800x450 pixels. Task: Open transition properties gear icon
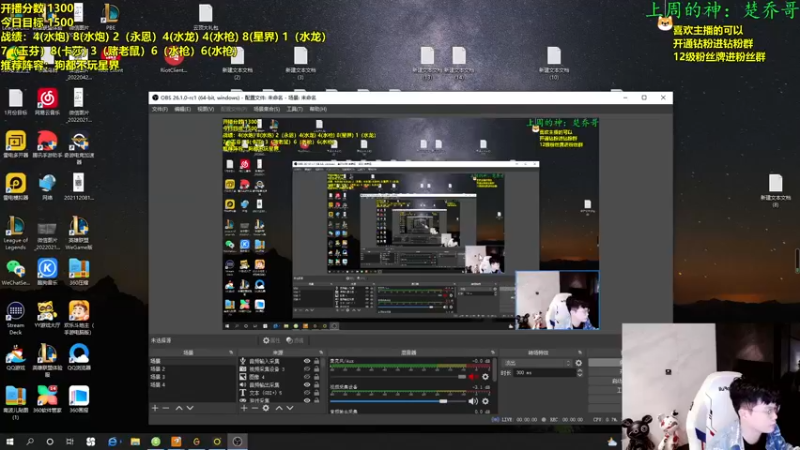coord(579,363)
